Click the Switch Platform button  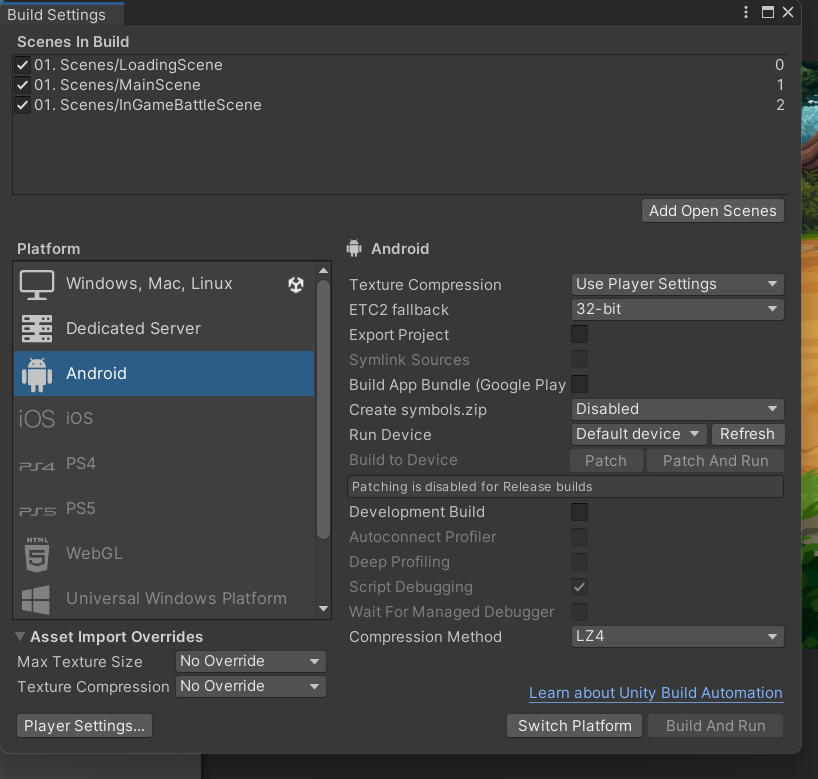click(574, 726)
